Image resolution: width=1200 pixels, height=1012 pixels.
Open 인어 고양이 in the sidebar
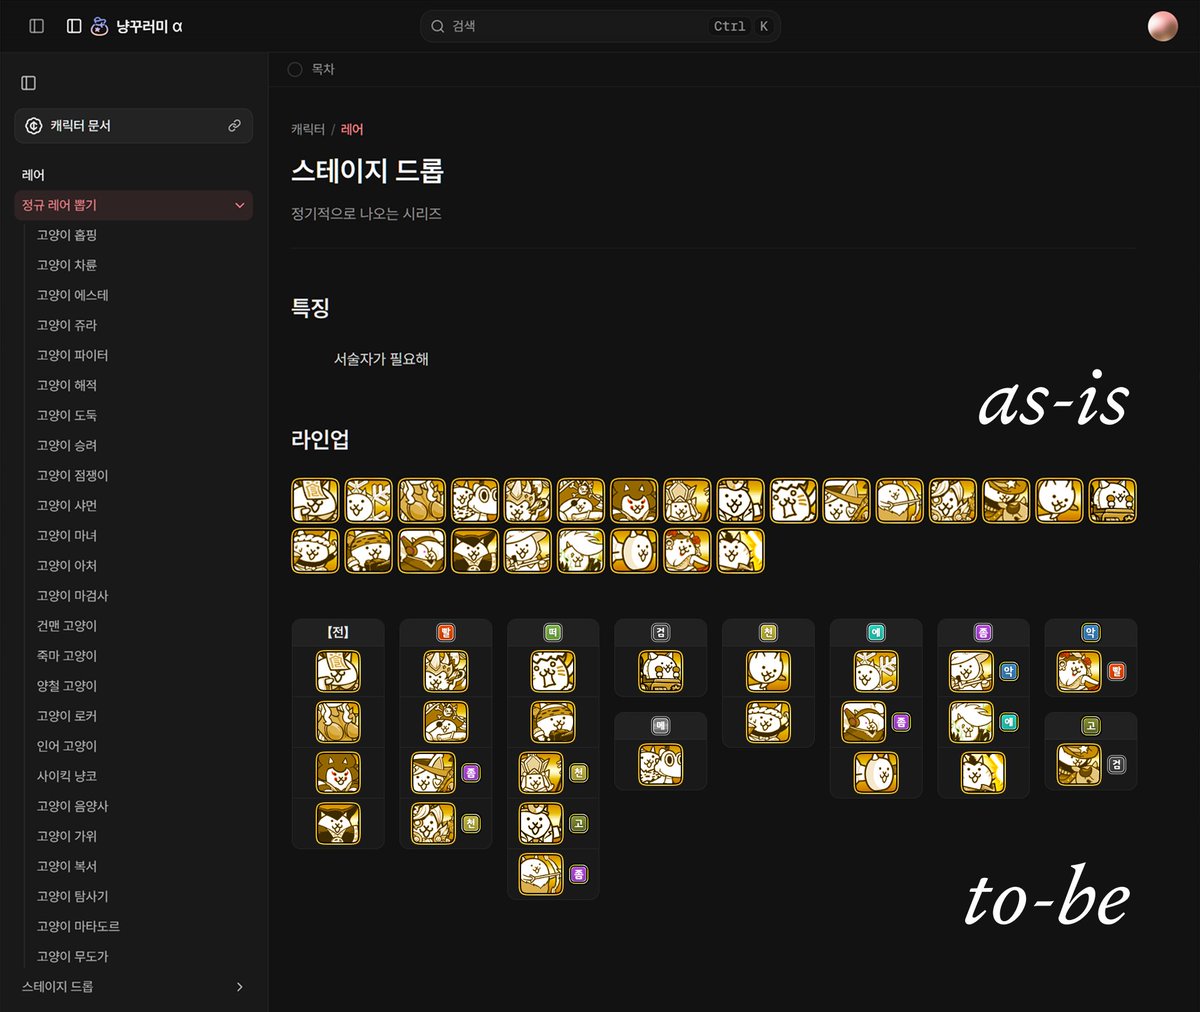click(x=67, y=746)
